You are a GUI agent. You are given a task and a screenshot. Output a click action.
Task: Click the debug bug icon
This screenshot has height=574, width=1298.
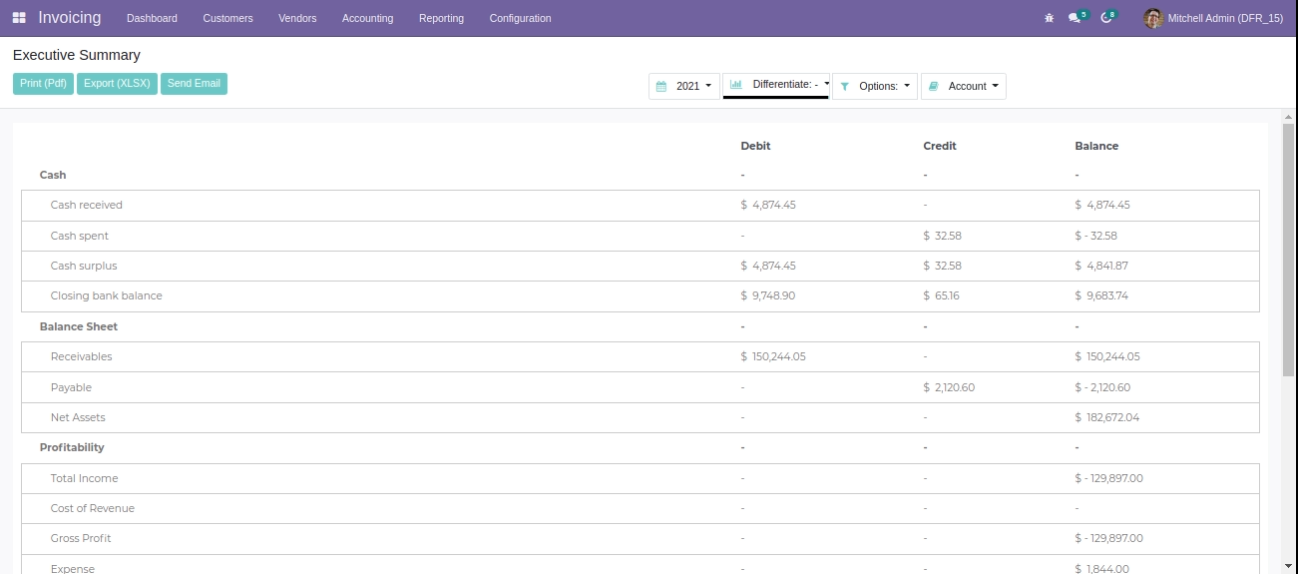click(x=1049, y=18)
